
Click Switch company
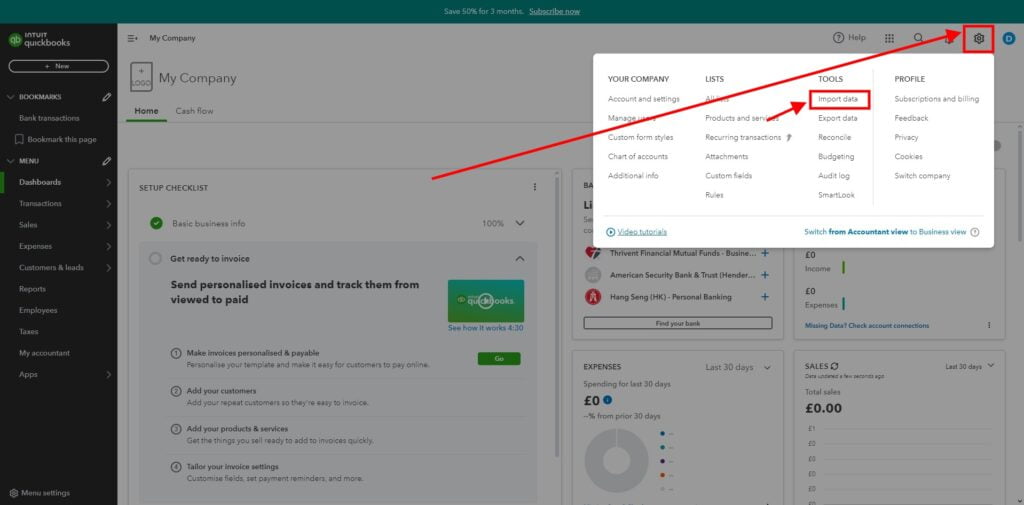coord(922,176)
